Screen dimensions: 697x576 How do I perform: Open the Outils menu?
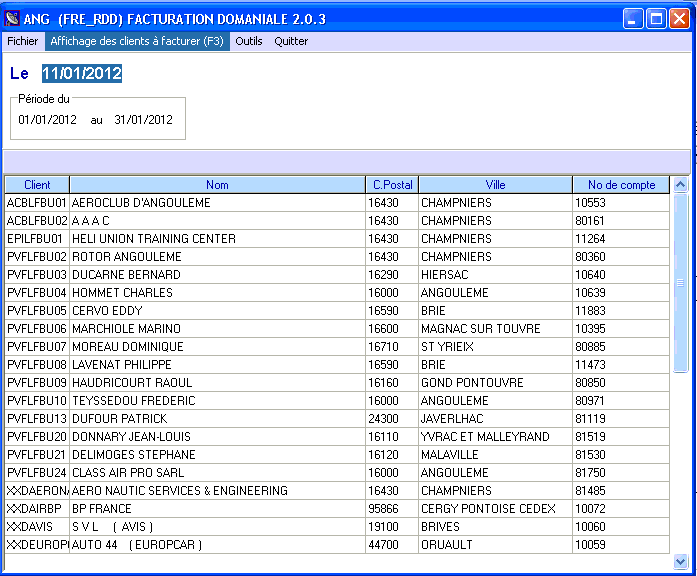click(249, 41)
